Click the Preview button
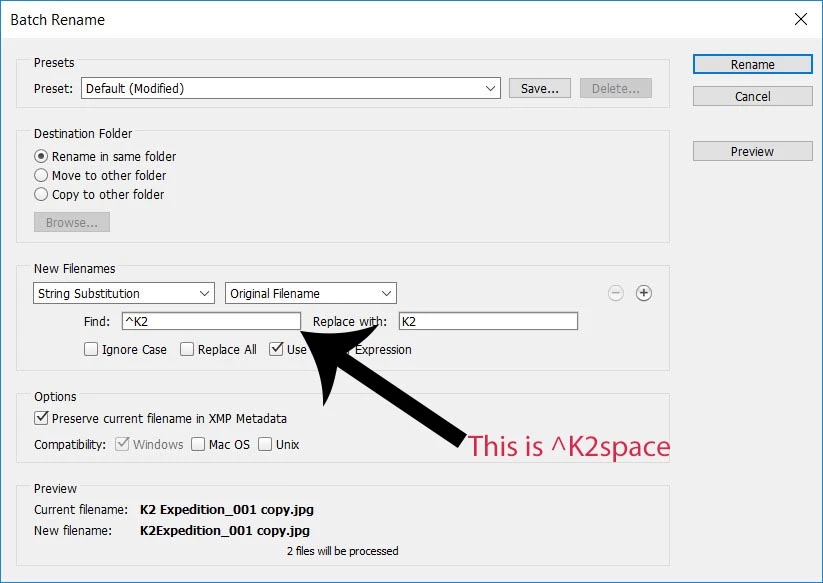This screenshot has height=583, width=823. point(753,151)
